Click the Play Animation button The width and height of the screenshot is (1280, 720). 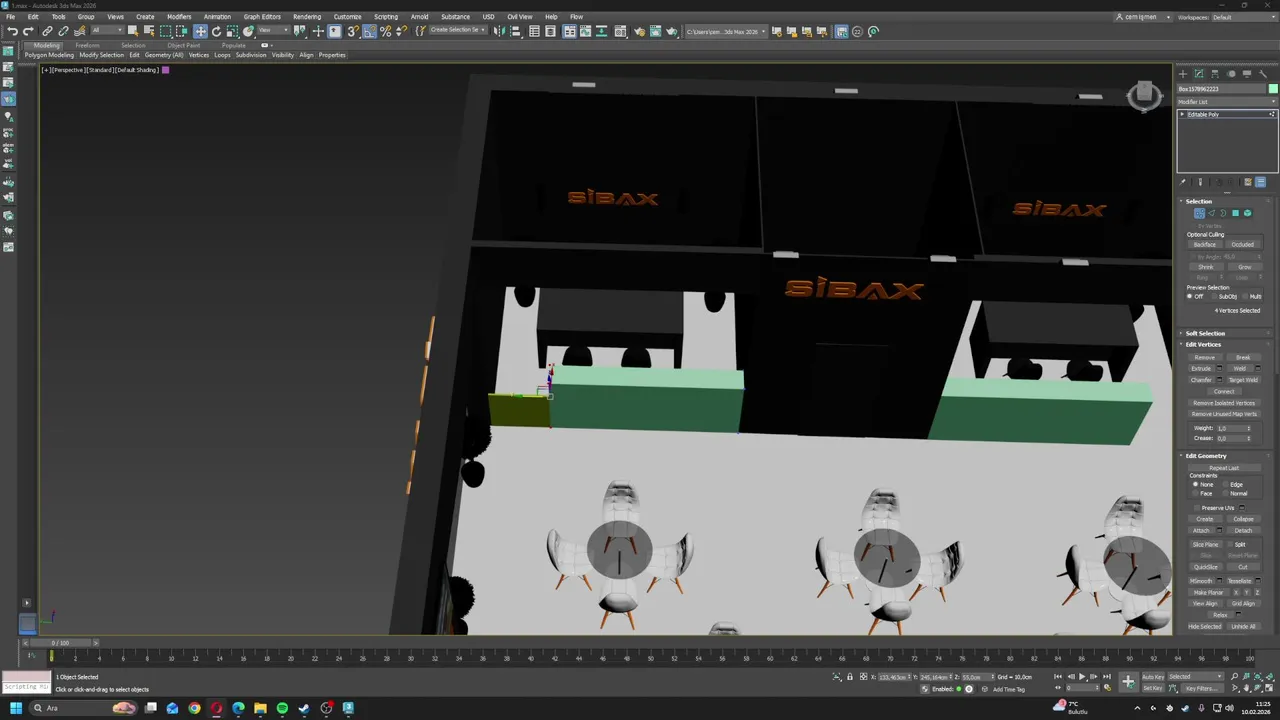click(x=1082, y=677)
